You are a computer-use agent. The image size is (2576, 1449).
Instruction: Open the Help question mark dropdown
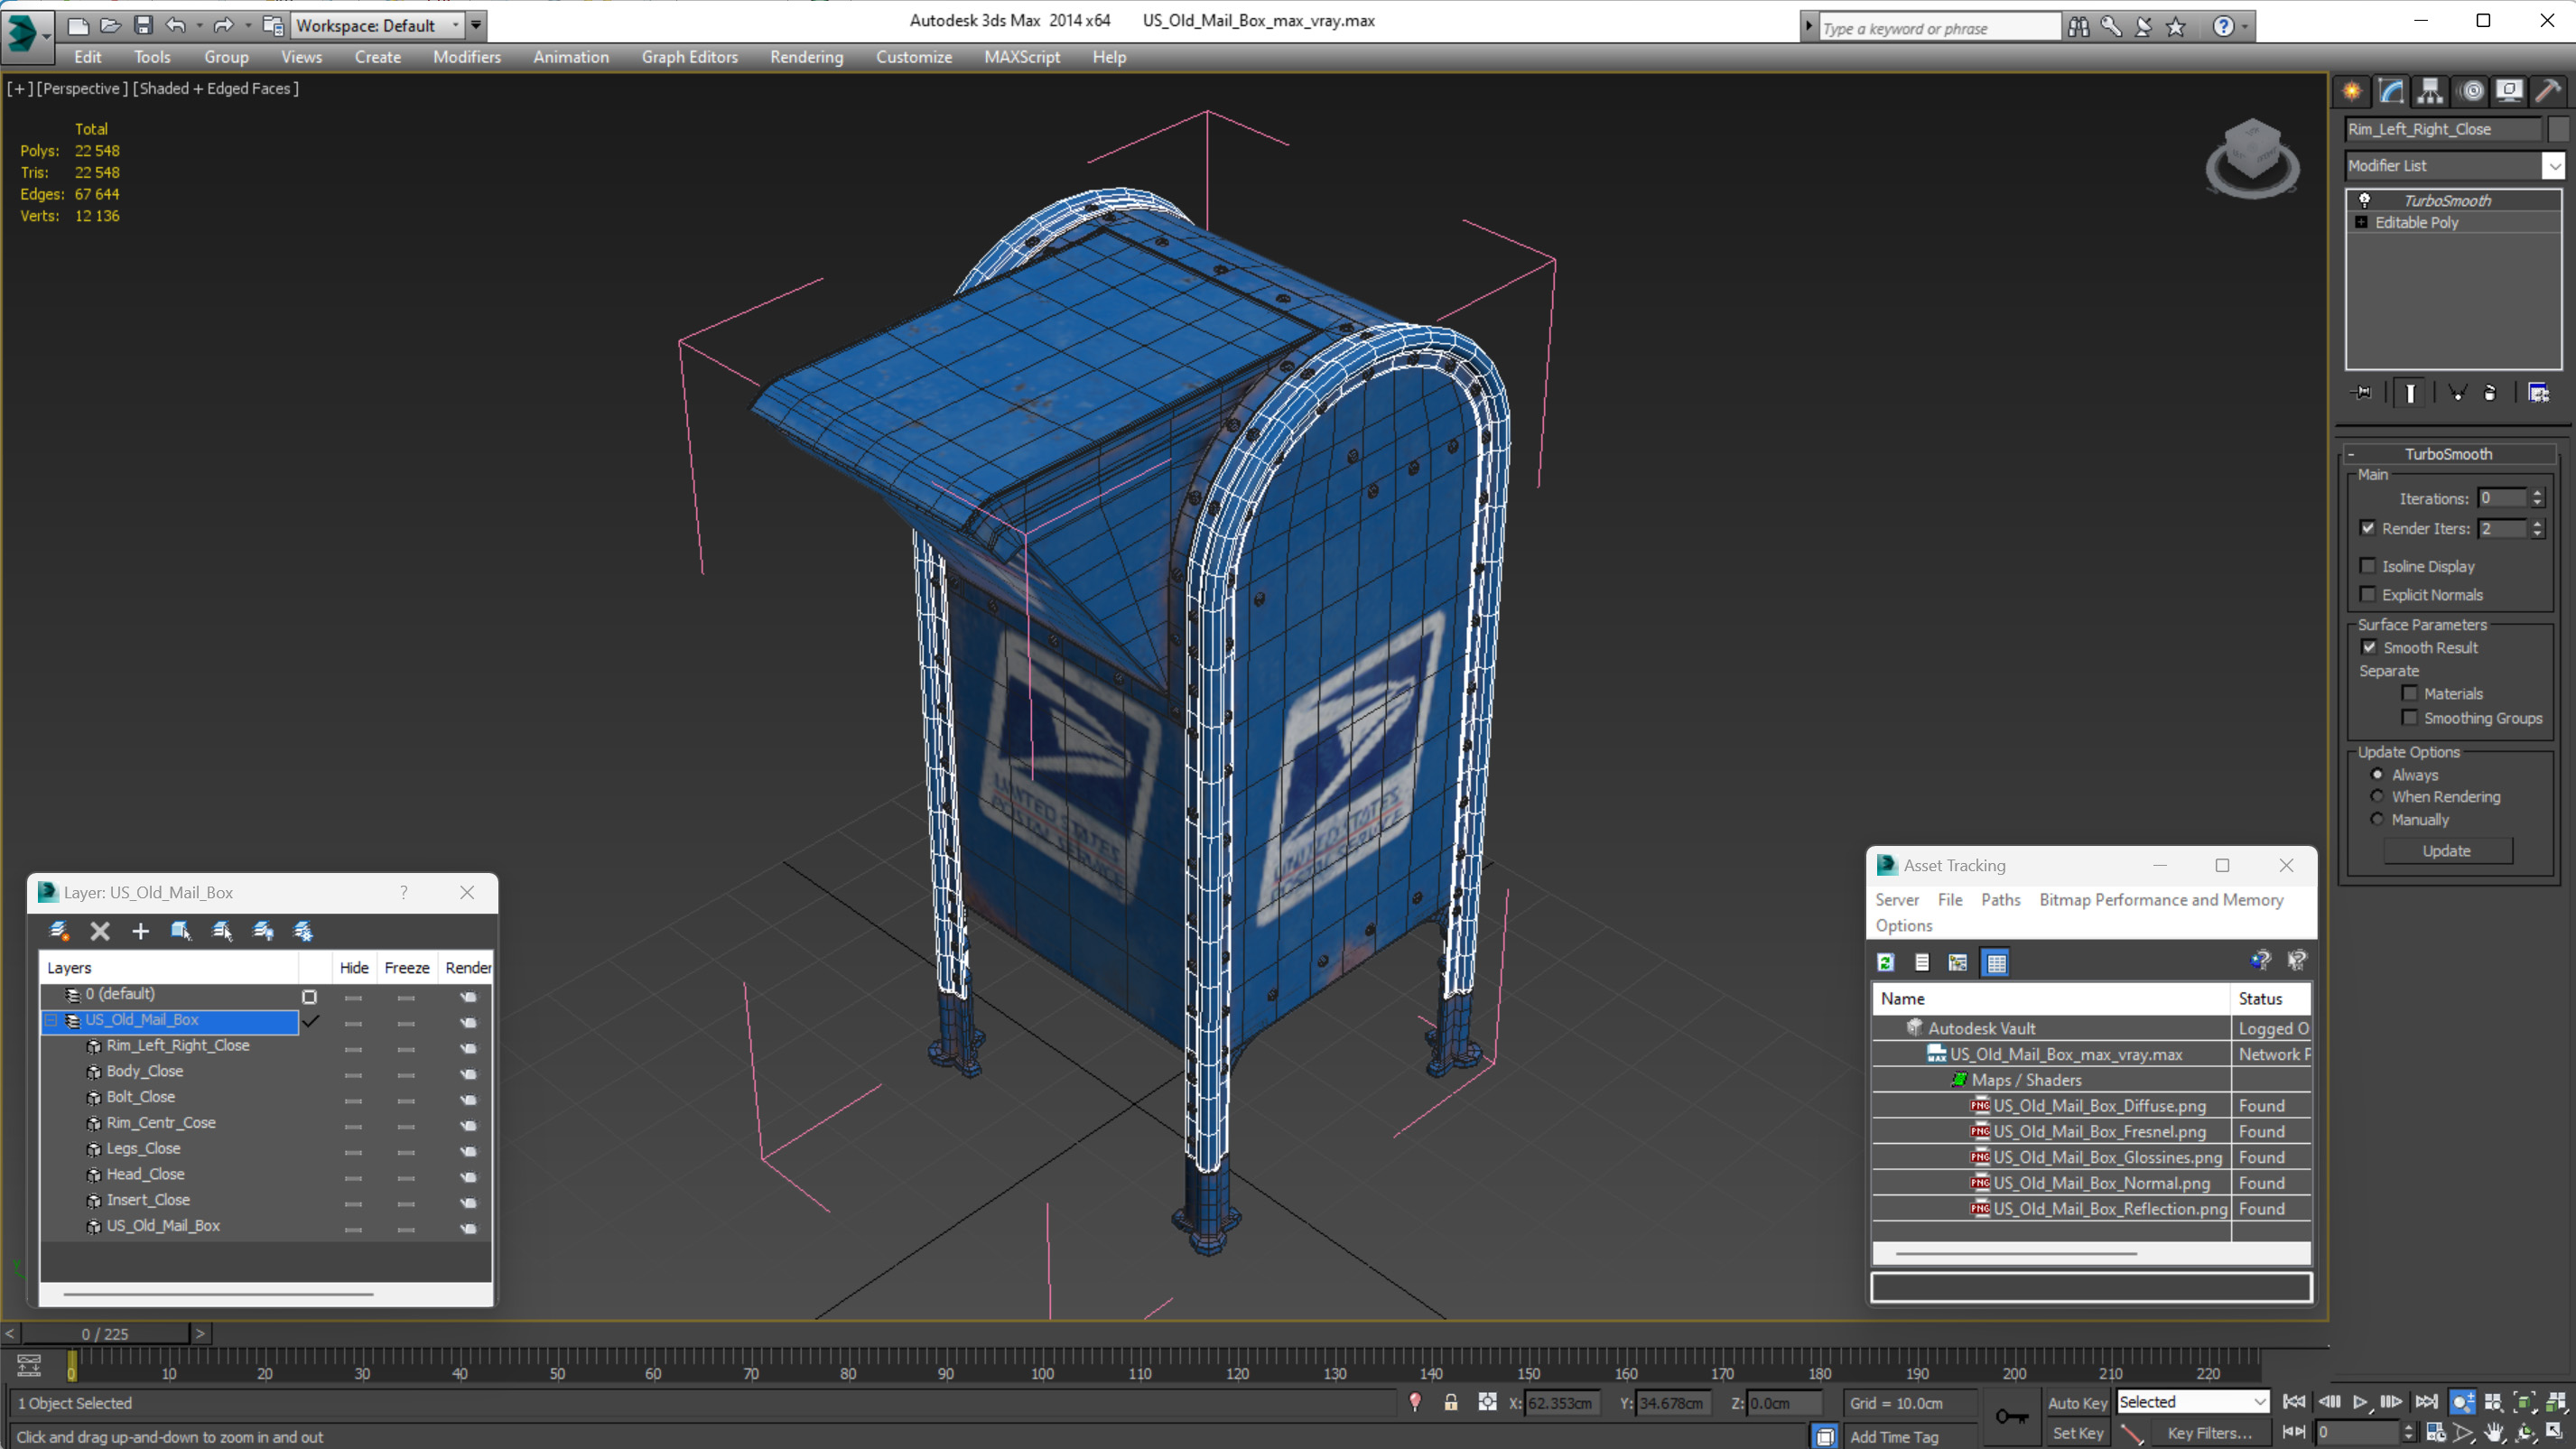coord(2246,27)
